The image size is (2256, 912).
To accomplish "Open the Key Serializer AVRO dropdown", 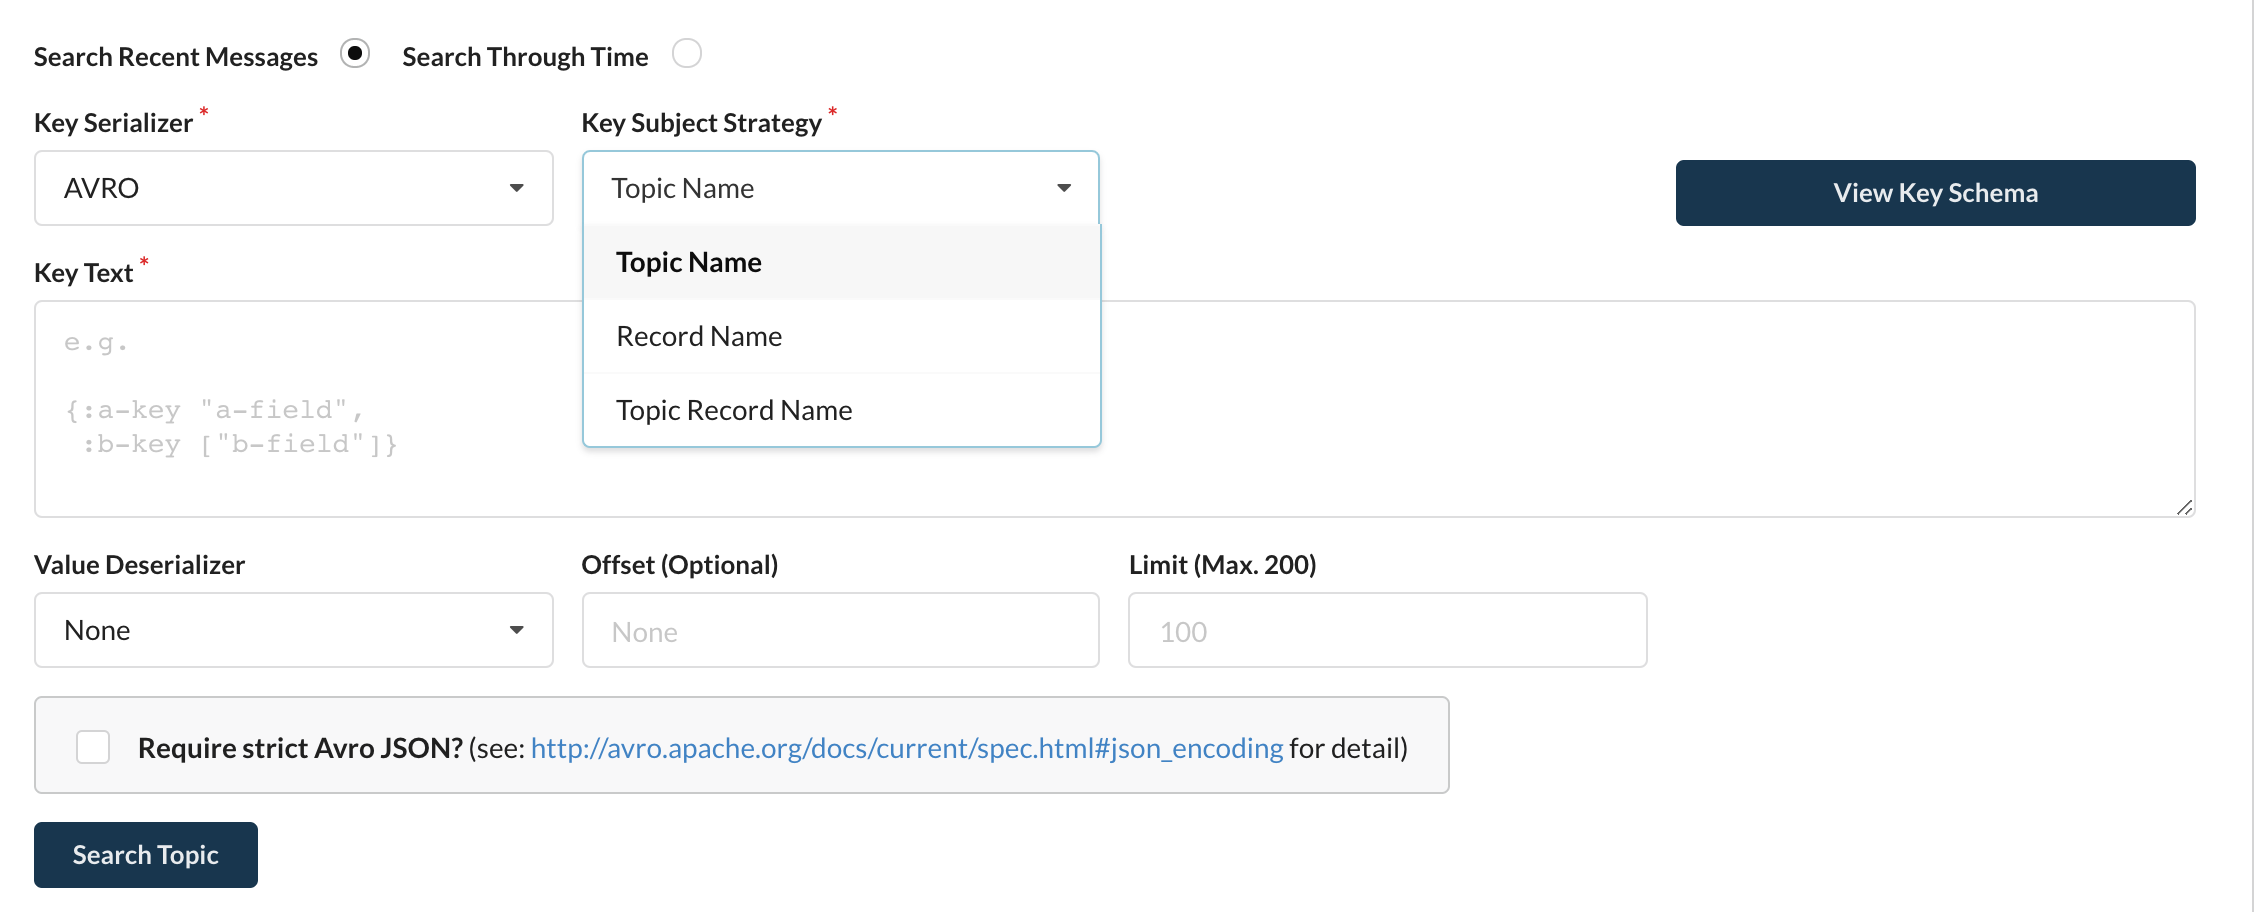I will [294, 188].
